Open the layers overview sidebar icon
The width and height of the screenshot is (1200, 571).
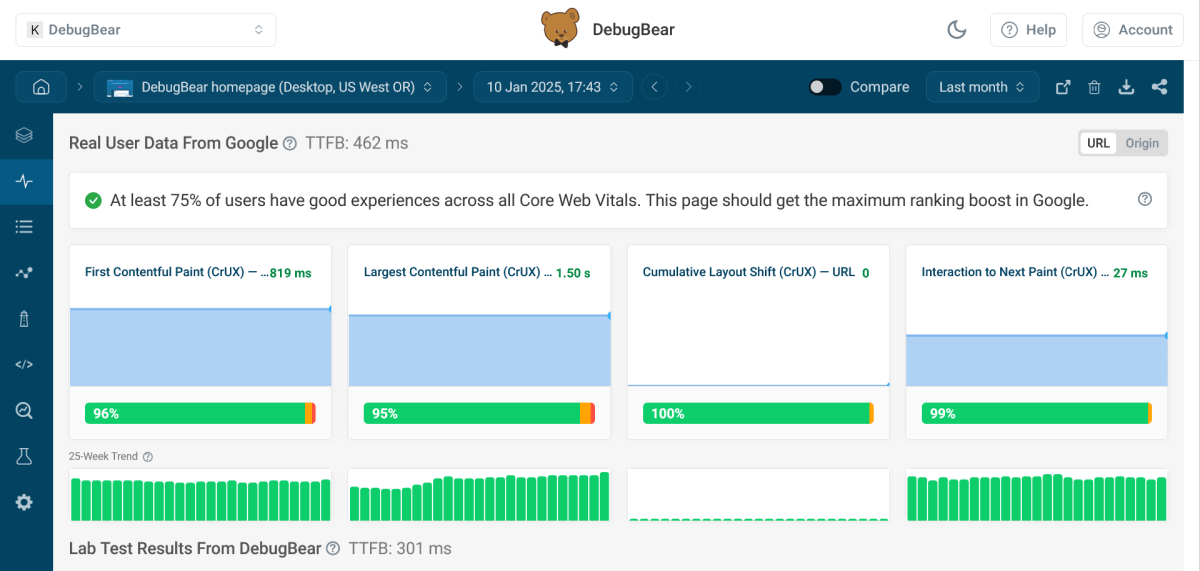tap(25, 135)
